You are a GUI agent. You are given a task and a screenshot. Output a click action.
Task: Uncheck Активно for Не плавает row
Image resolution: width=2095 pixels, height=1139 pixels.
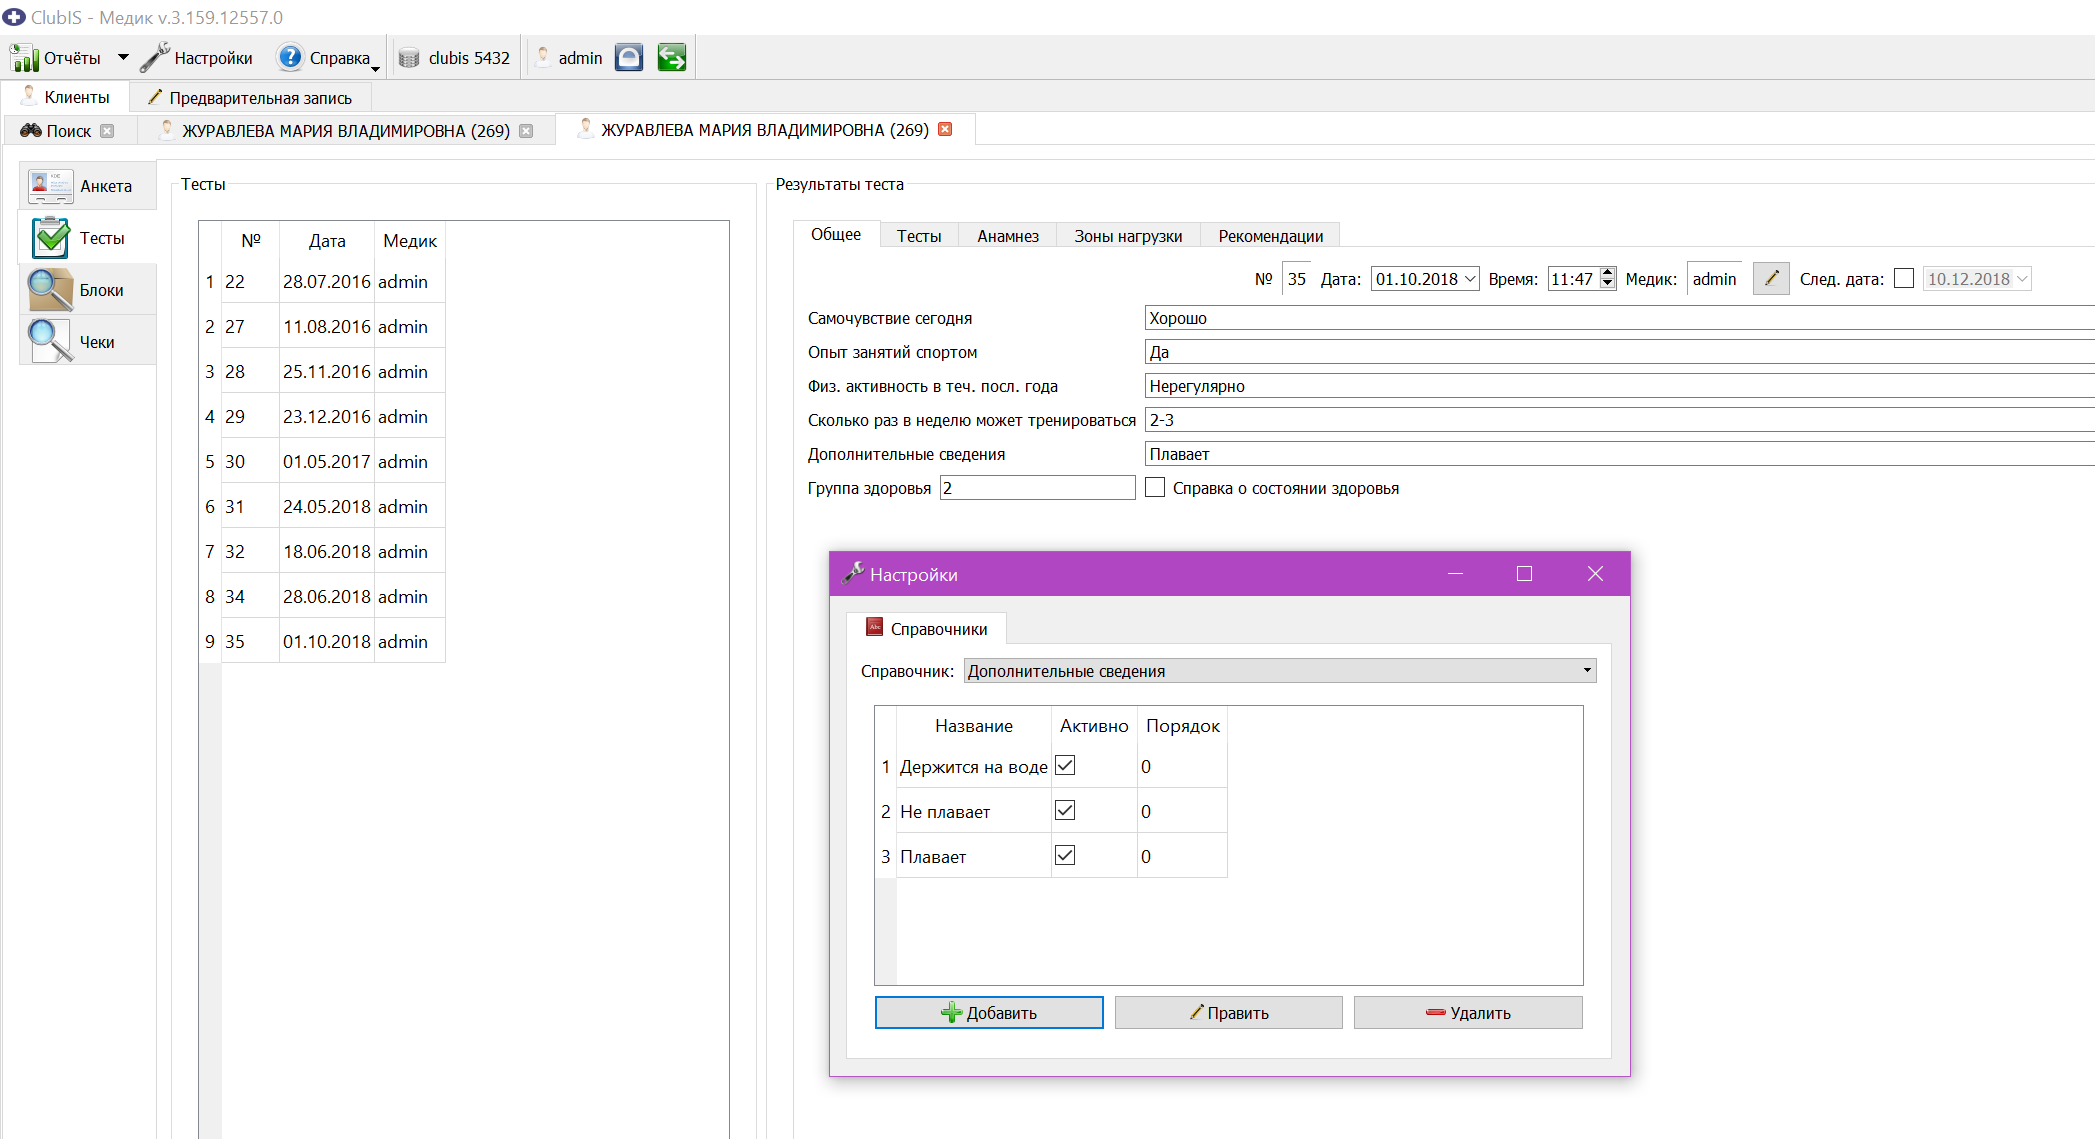tap(1065, 811)
